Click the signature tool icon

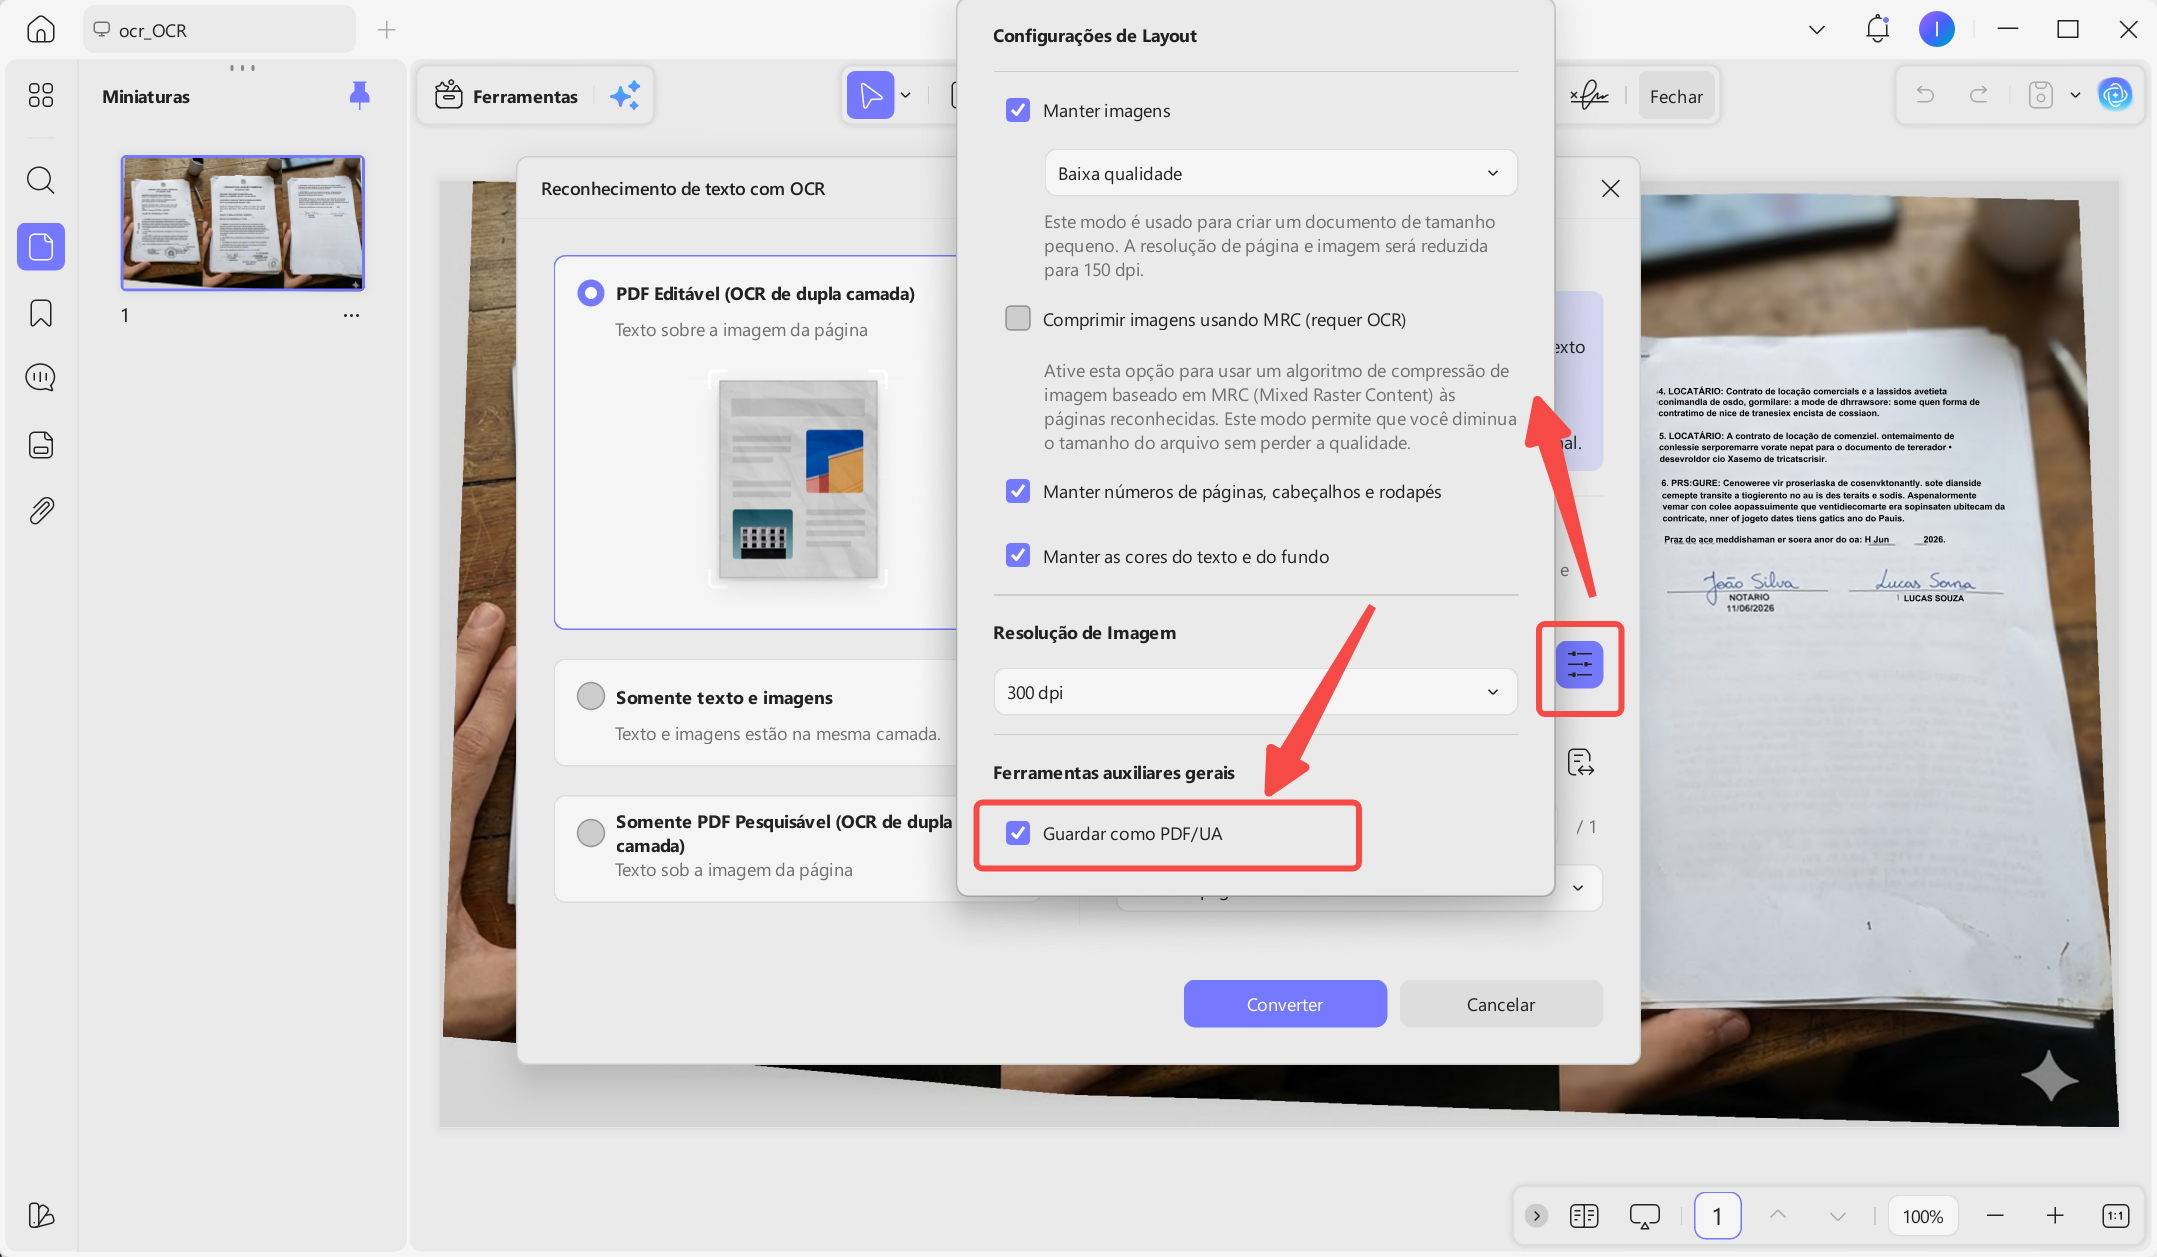click(1589, 96)
